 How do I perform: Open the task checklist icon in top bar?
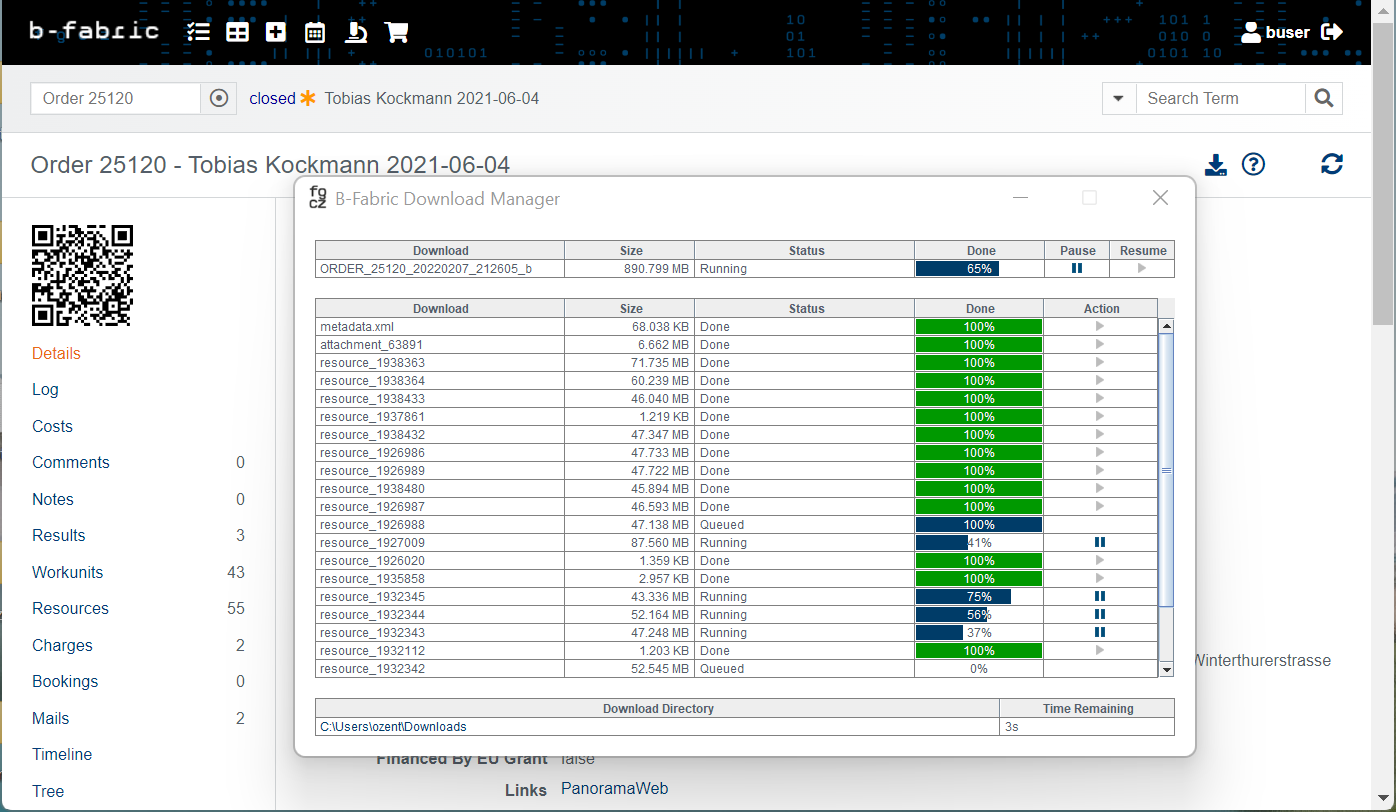[198, 32]
